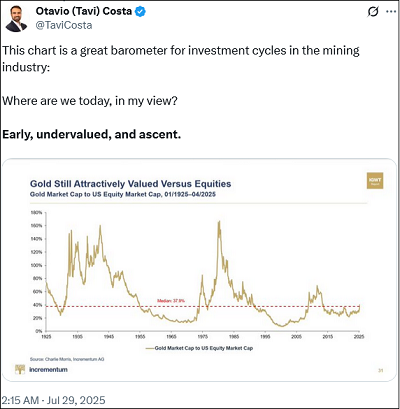This screenshot has height=409, width=400.
Task: Click the Incrementum tree logo icon
Action: click(20, 369)
